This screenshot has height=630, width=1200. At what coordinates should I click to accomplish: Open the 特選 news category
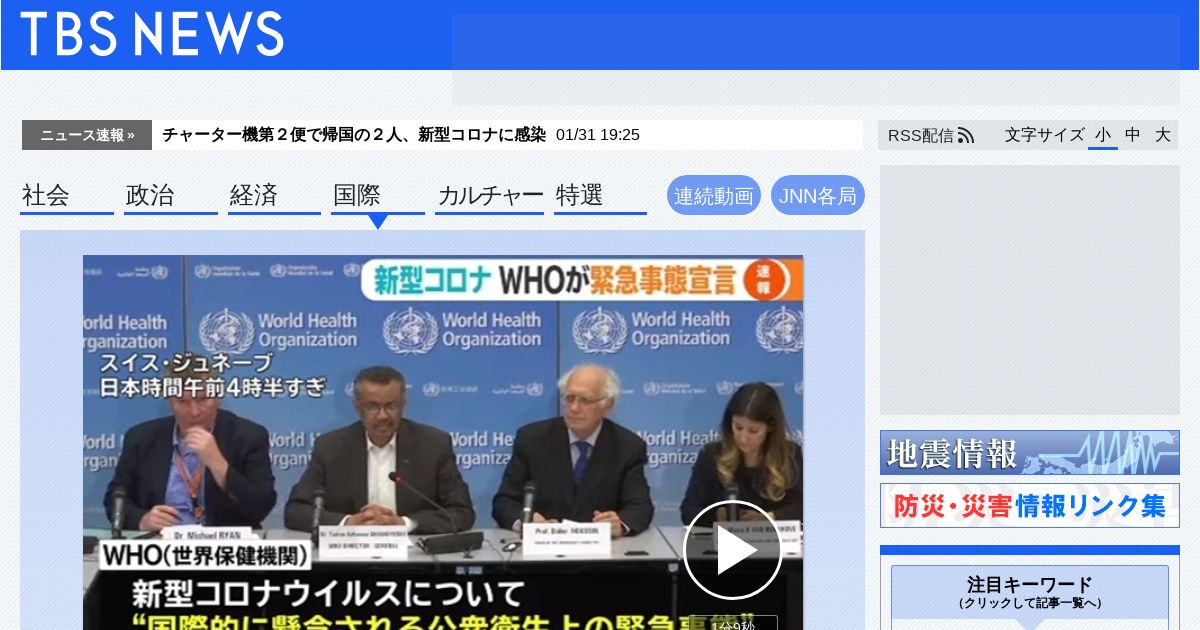[x=600, y=196]
